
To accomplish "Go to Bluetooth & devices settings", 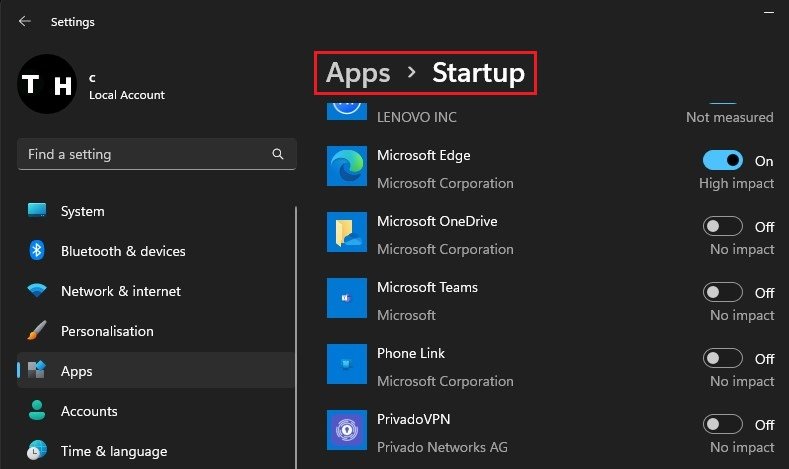I will coord(122,251).
